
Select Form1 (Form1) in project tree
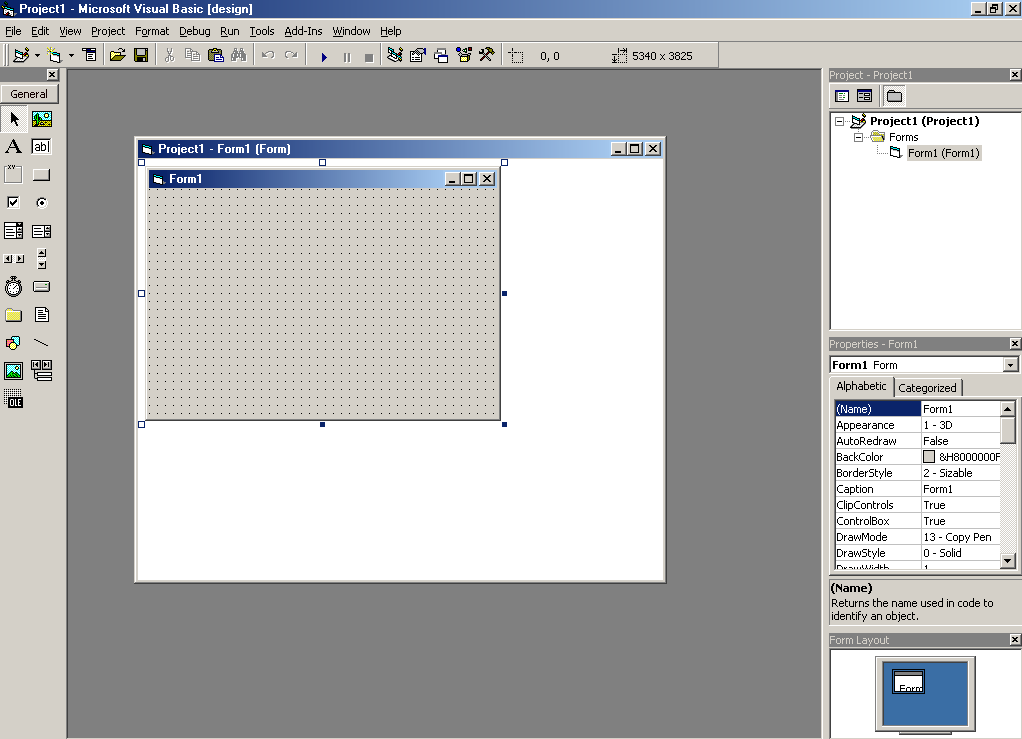pyautogui.click(x=944, y=153)
